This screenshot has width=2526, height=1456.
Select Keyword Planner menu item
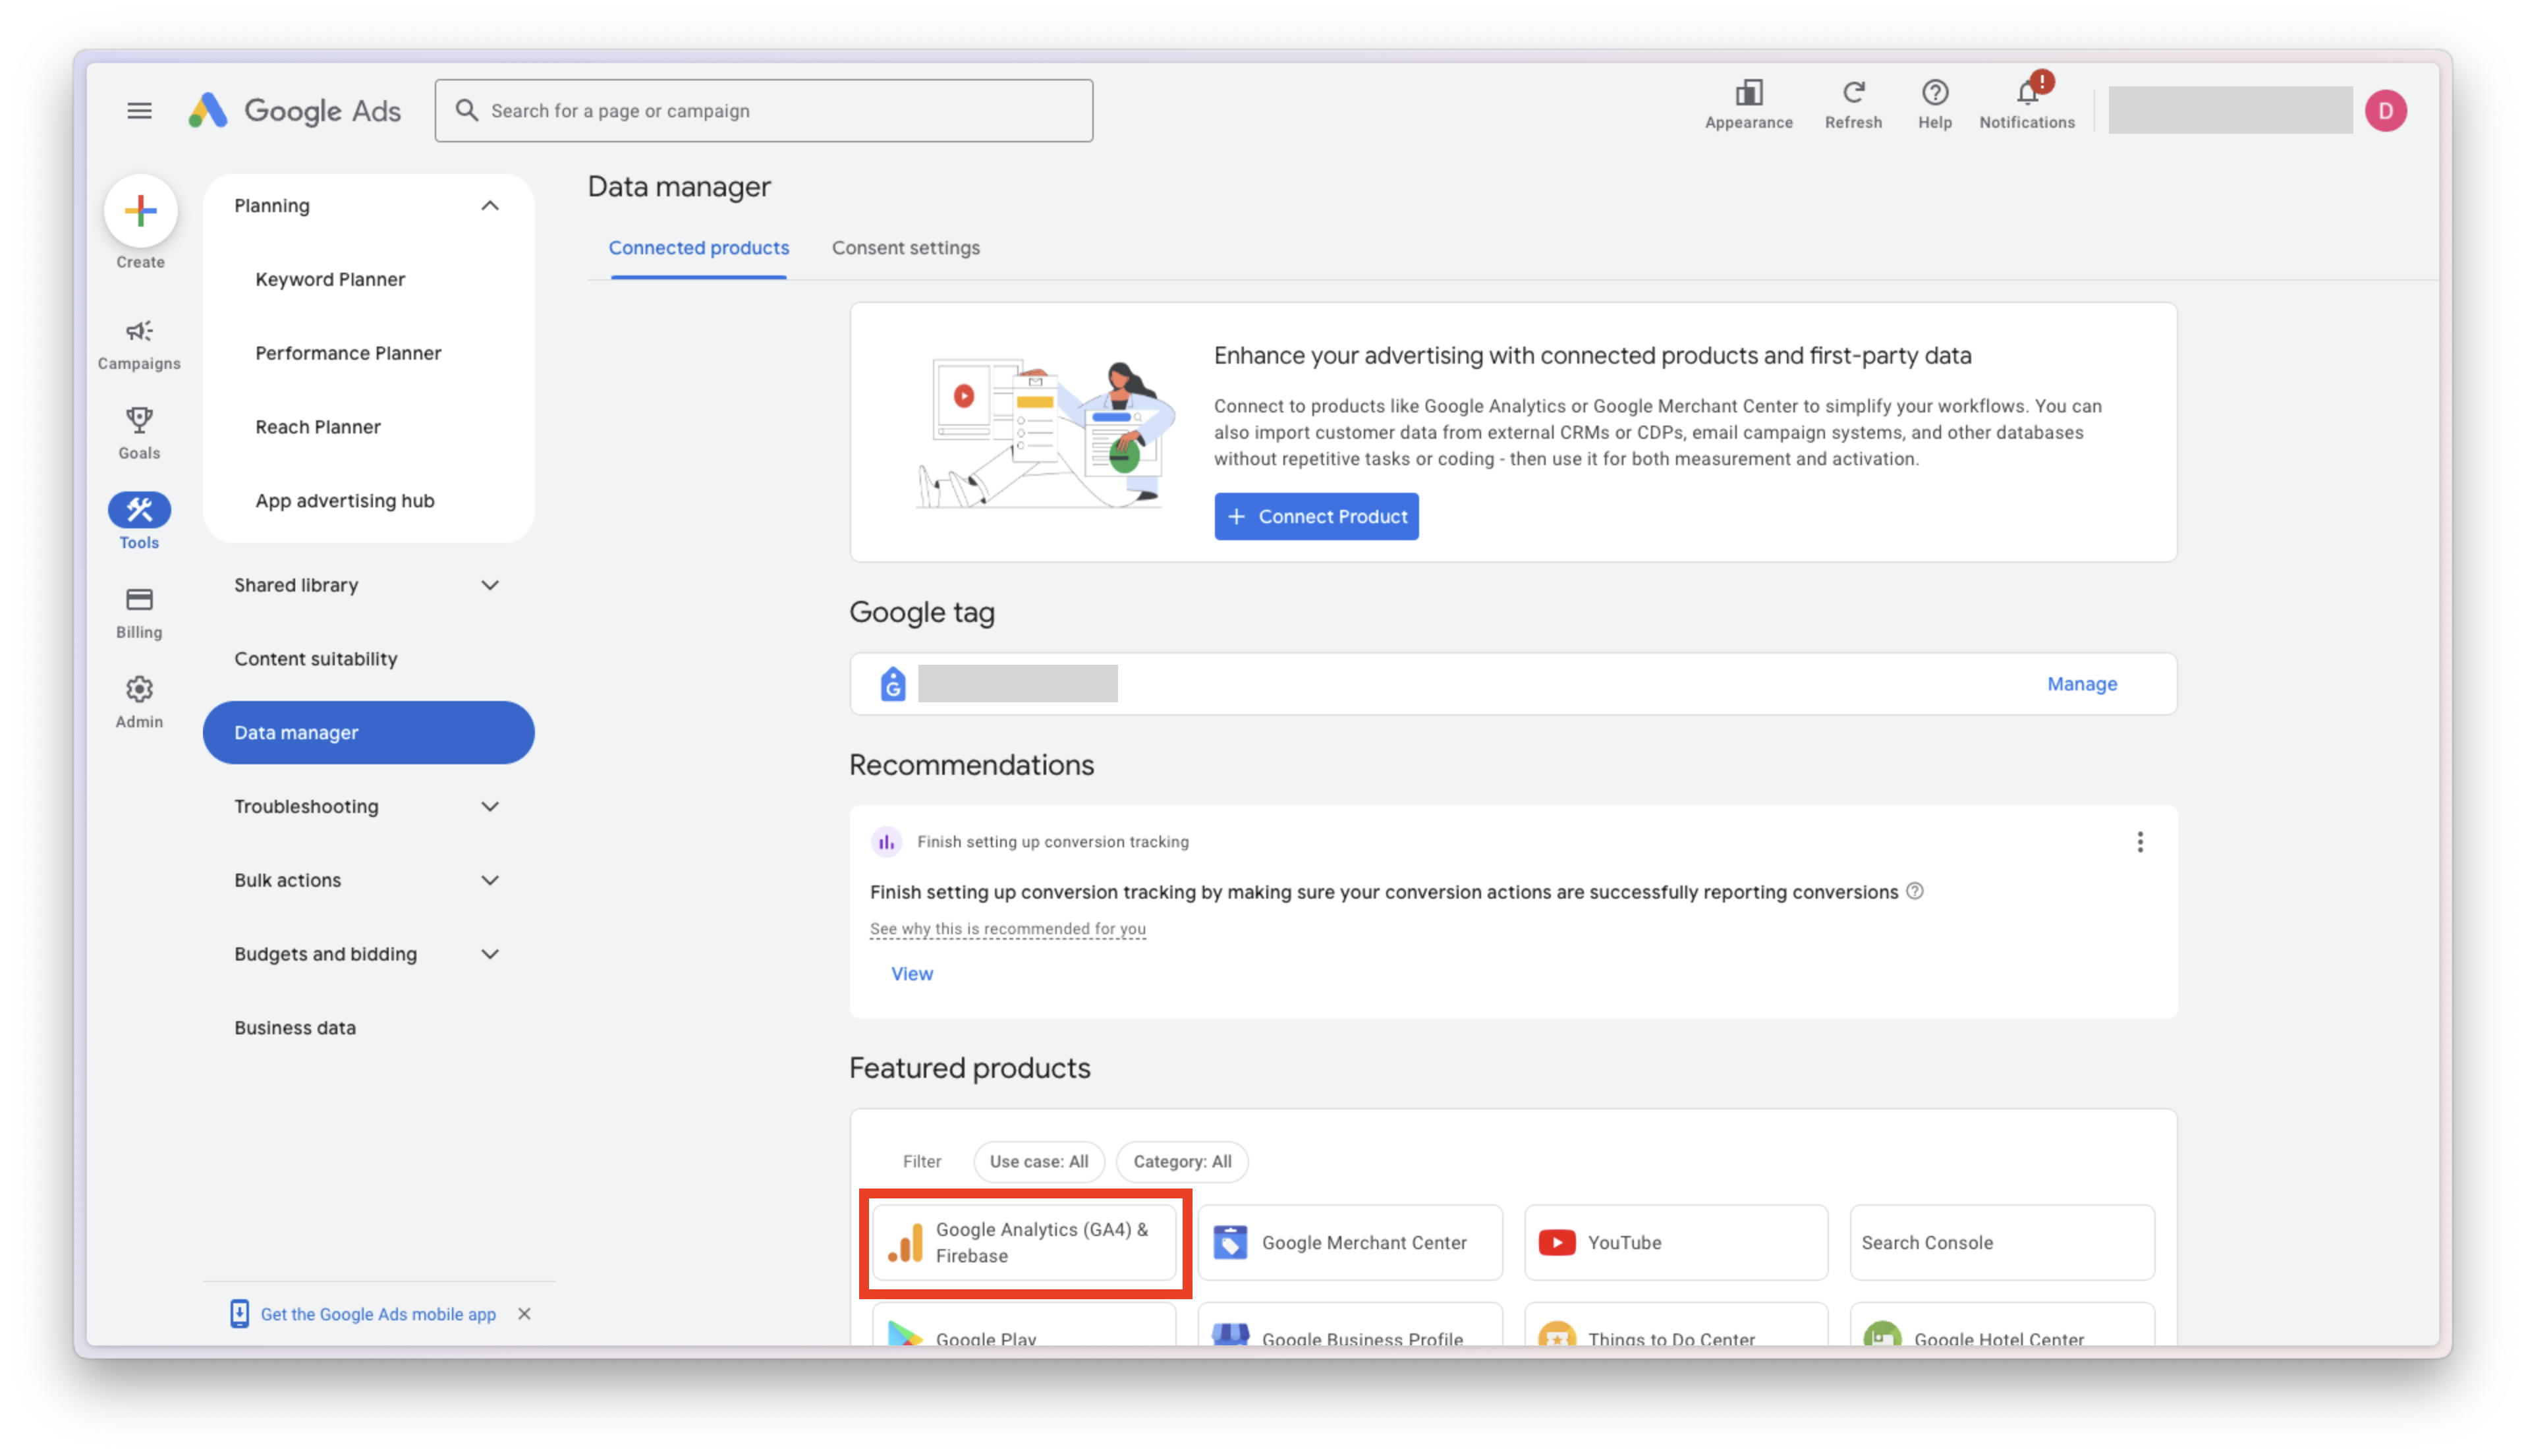[x=330, y=279]
